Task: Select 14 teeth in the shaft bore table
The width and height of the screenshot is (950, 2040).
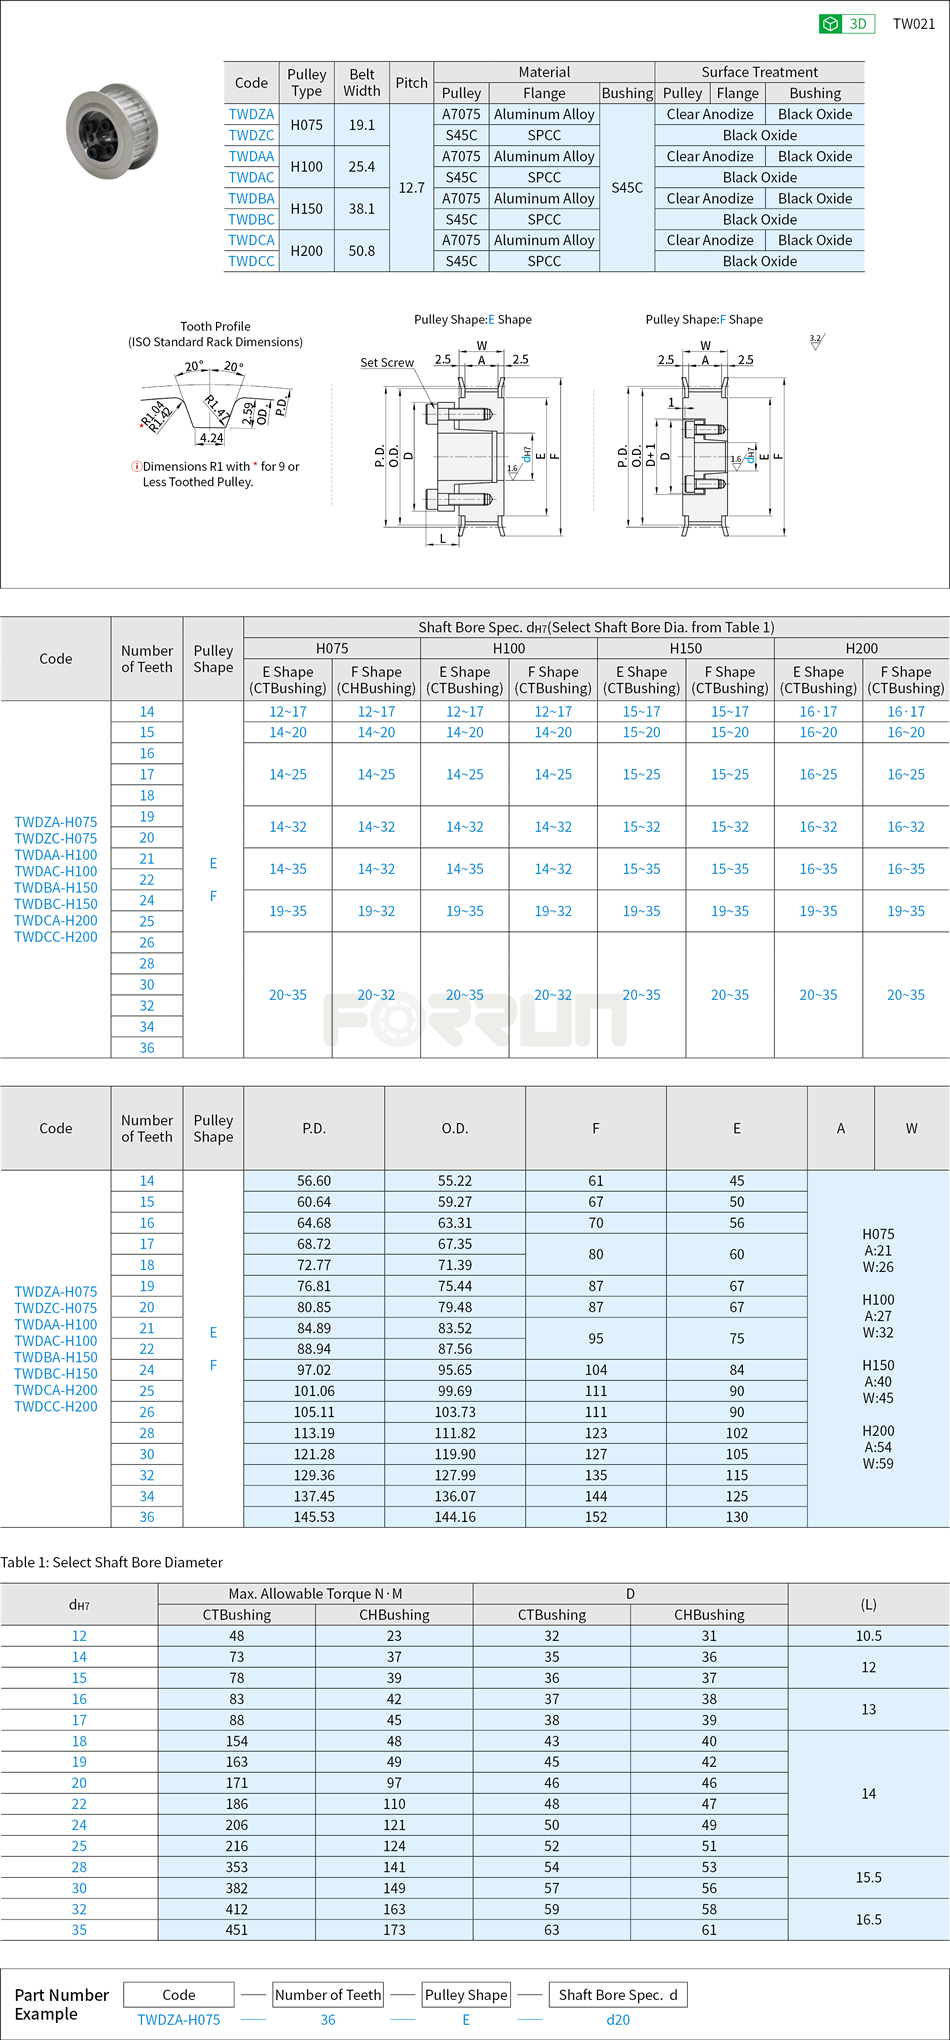Action: click(x=147, y=711)
